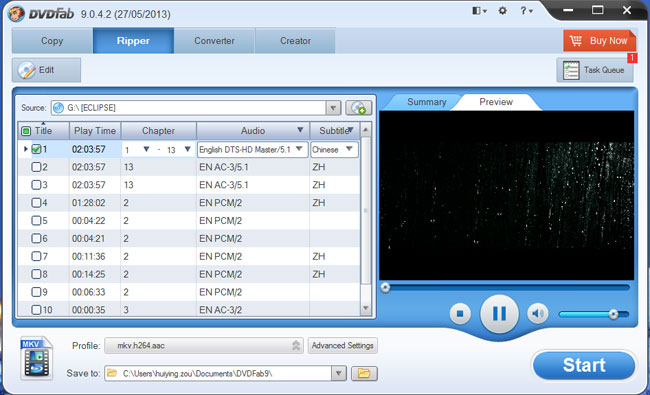Open the help question mark menu
The width and height of the screenshot is (650, 395).
click(x=526, y=11)
